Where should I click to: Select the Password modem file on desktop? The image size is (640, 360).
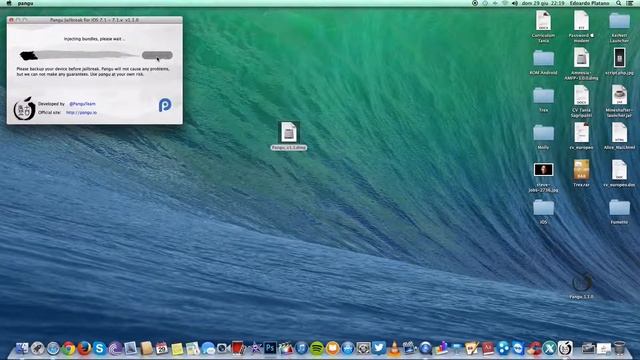tap(581, 27)
